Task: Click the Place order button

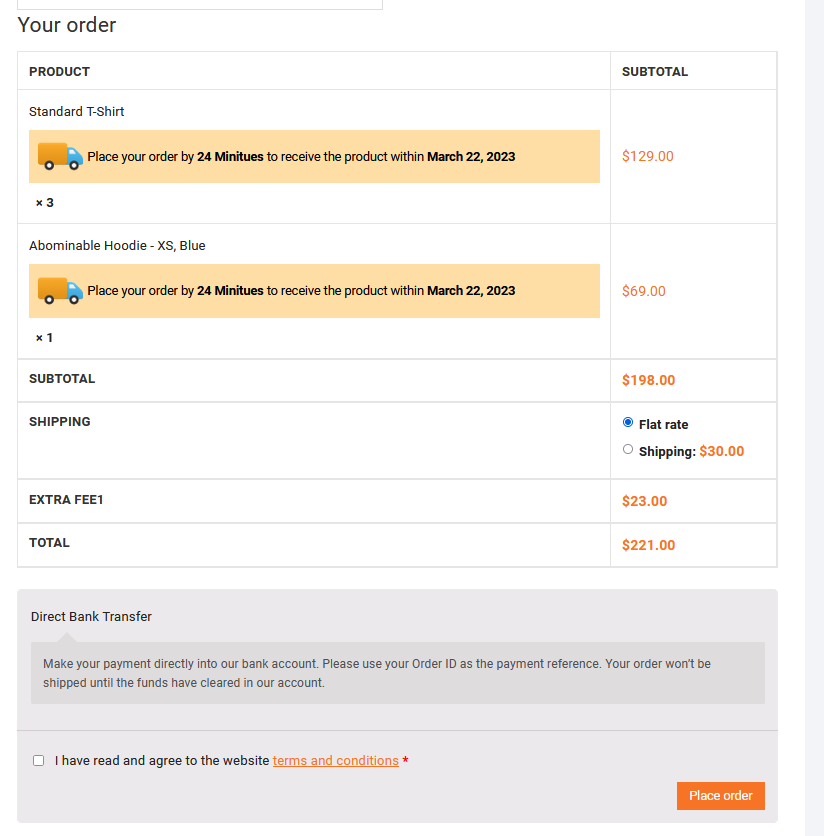Action: [720, 795]
